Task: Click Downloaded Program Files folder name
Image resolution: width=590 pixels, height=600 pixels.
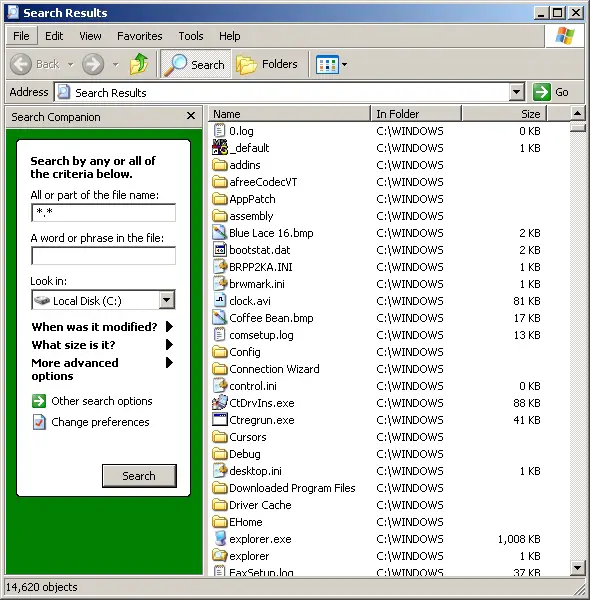Action: click(x=292, y=488)
